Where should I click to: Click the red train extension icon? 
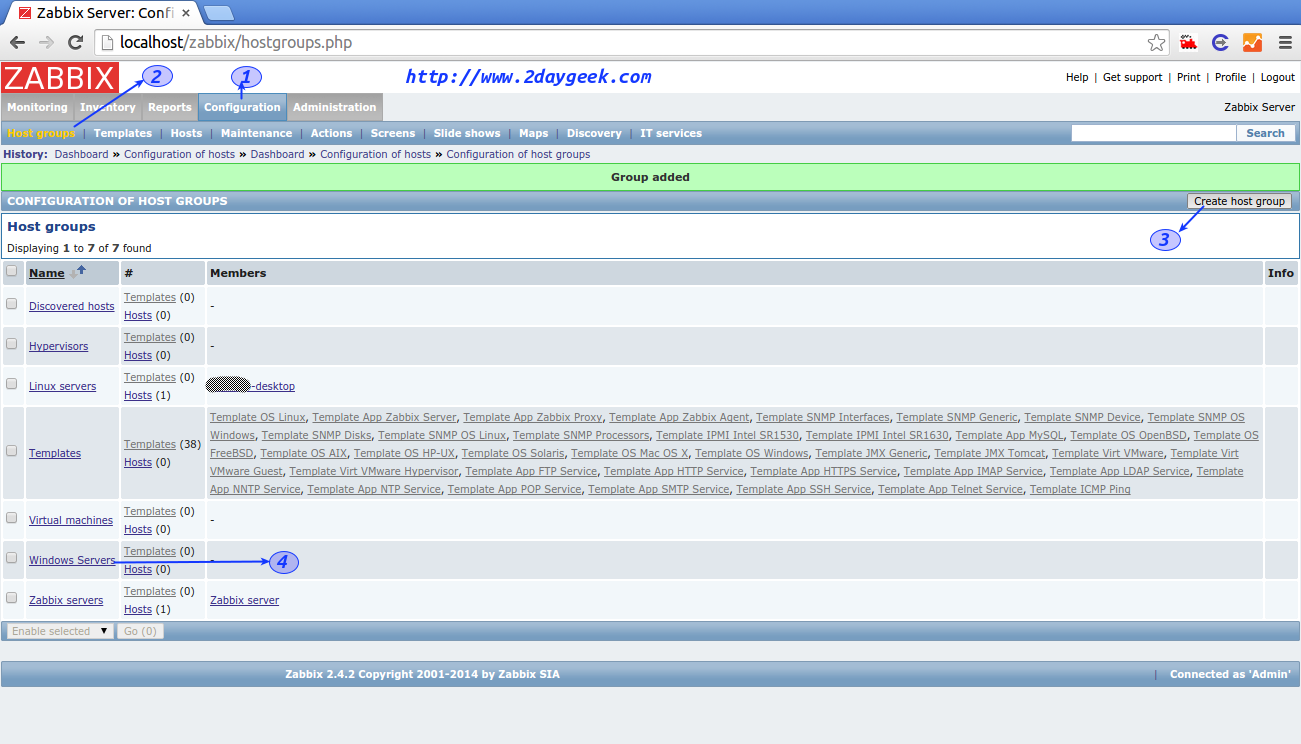(1189, 42)
